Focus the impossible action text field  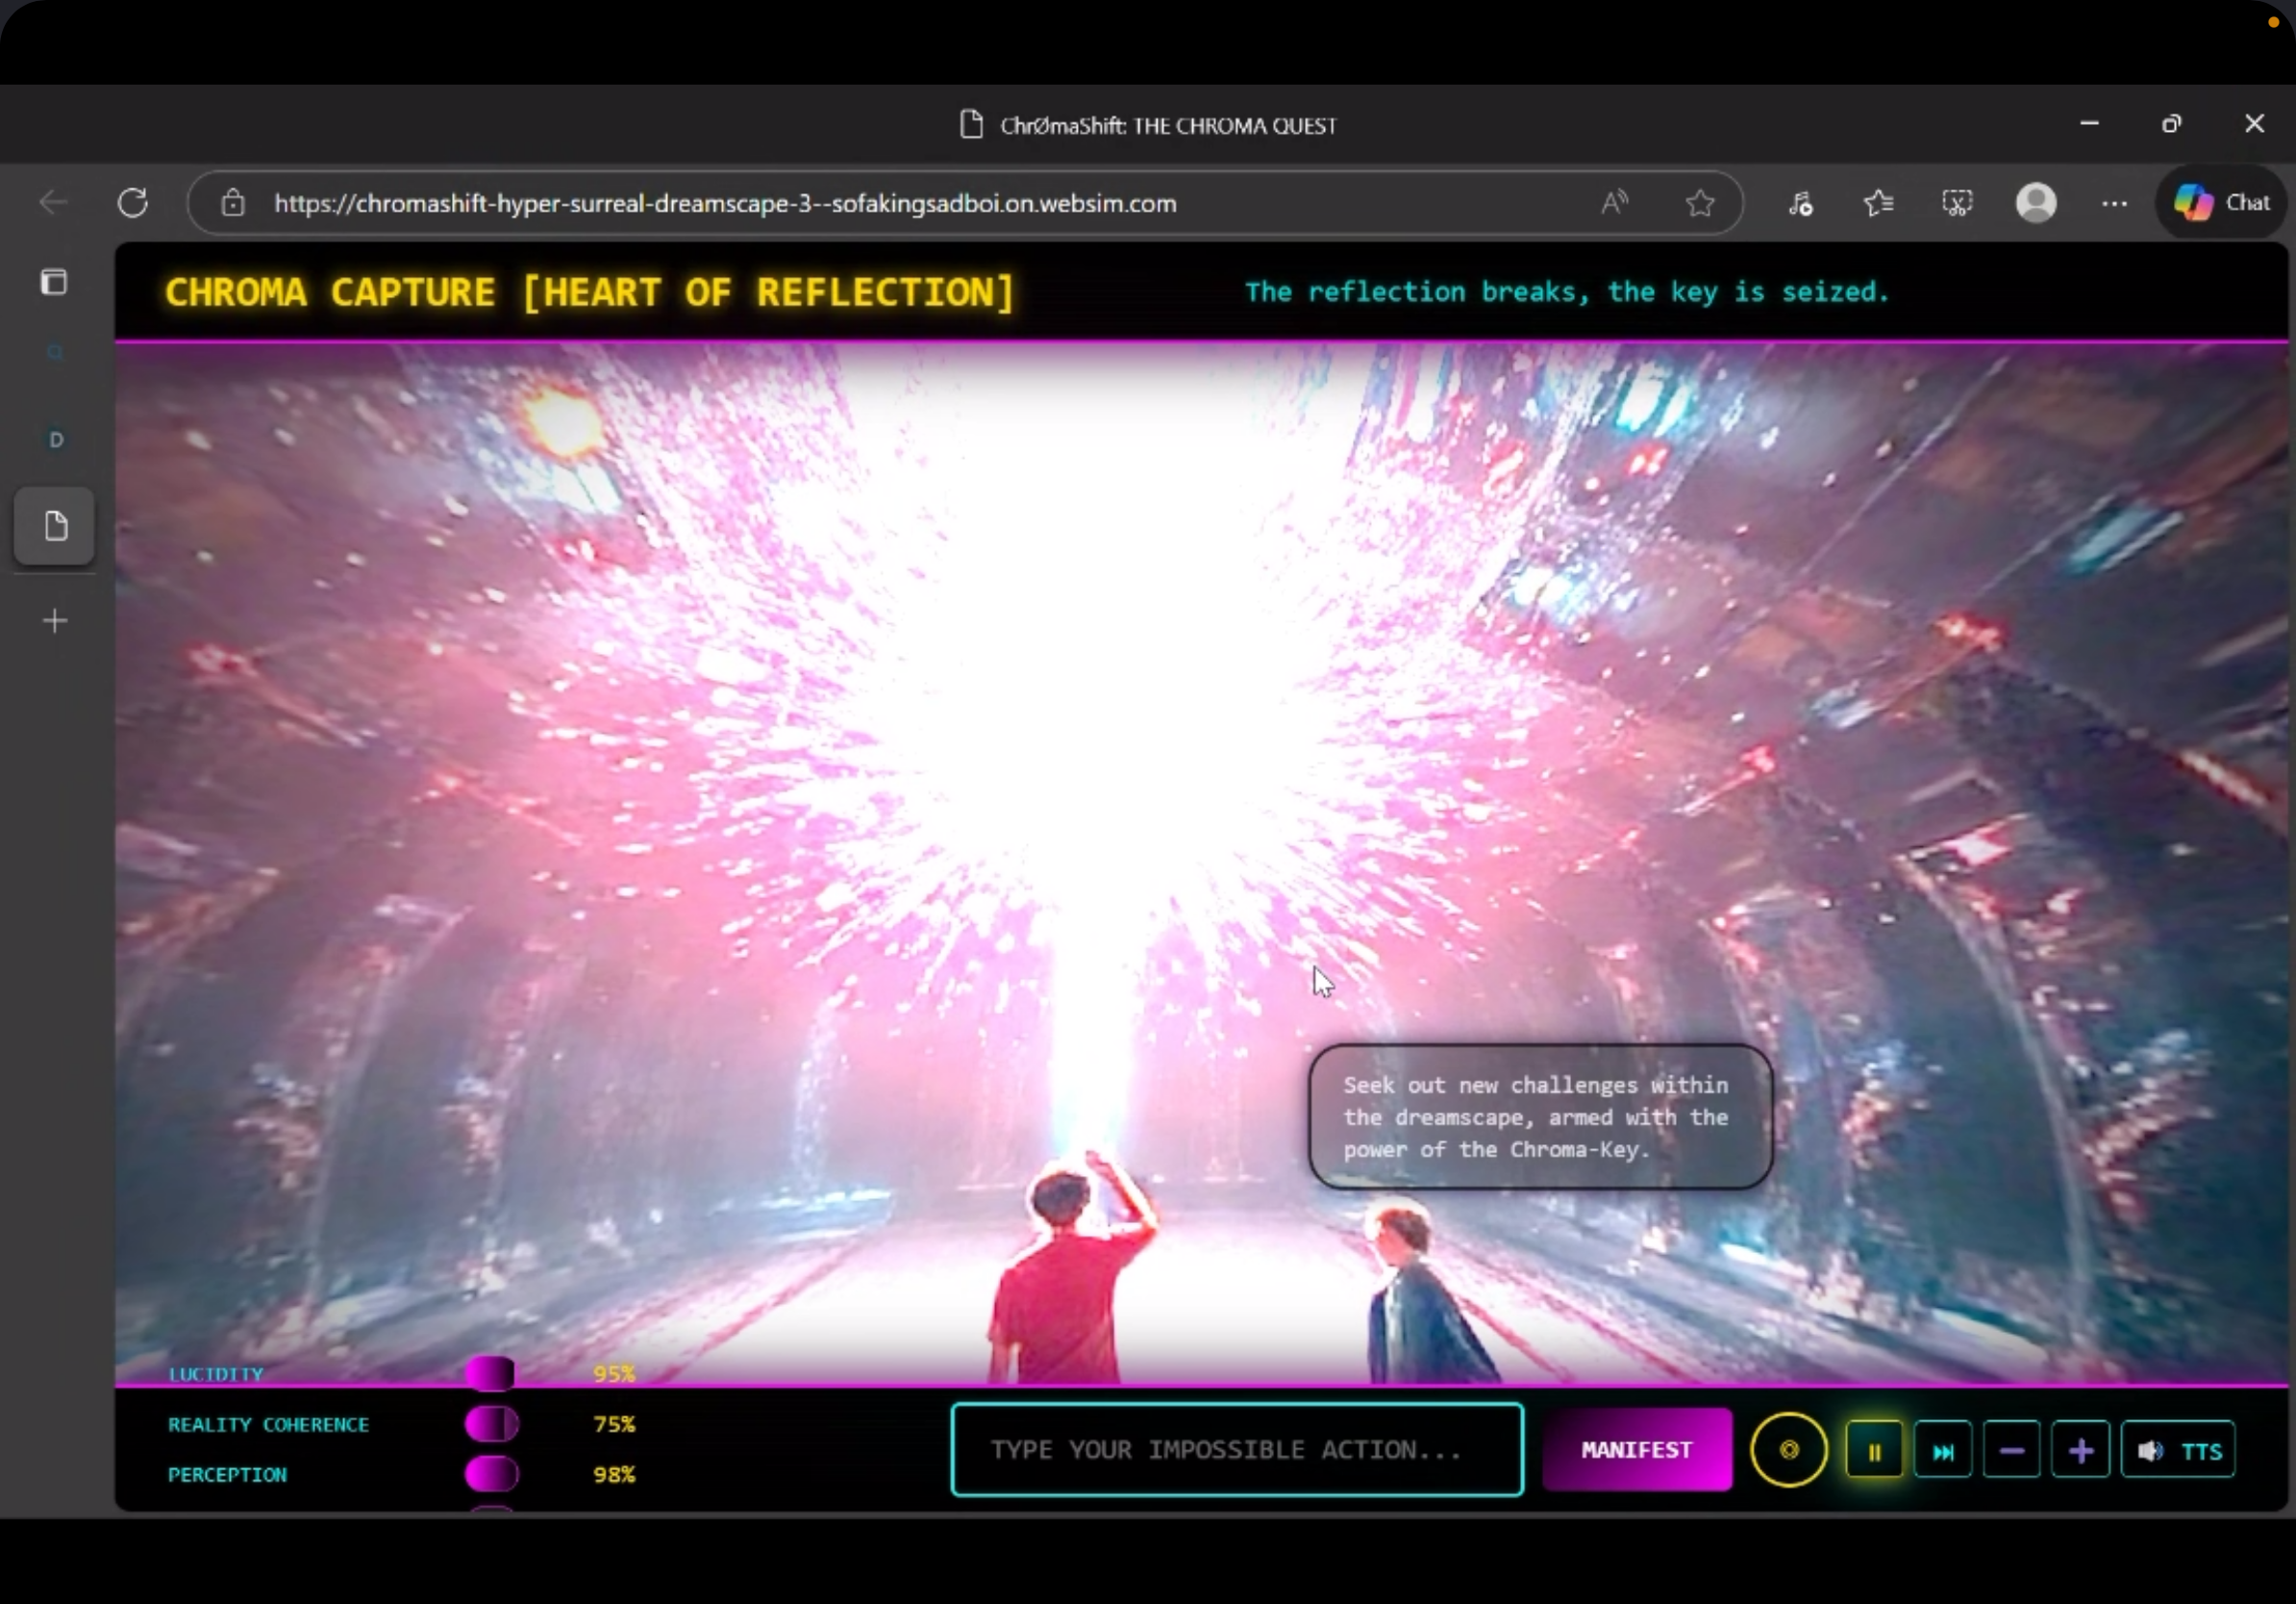coord(1236,1449)
